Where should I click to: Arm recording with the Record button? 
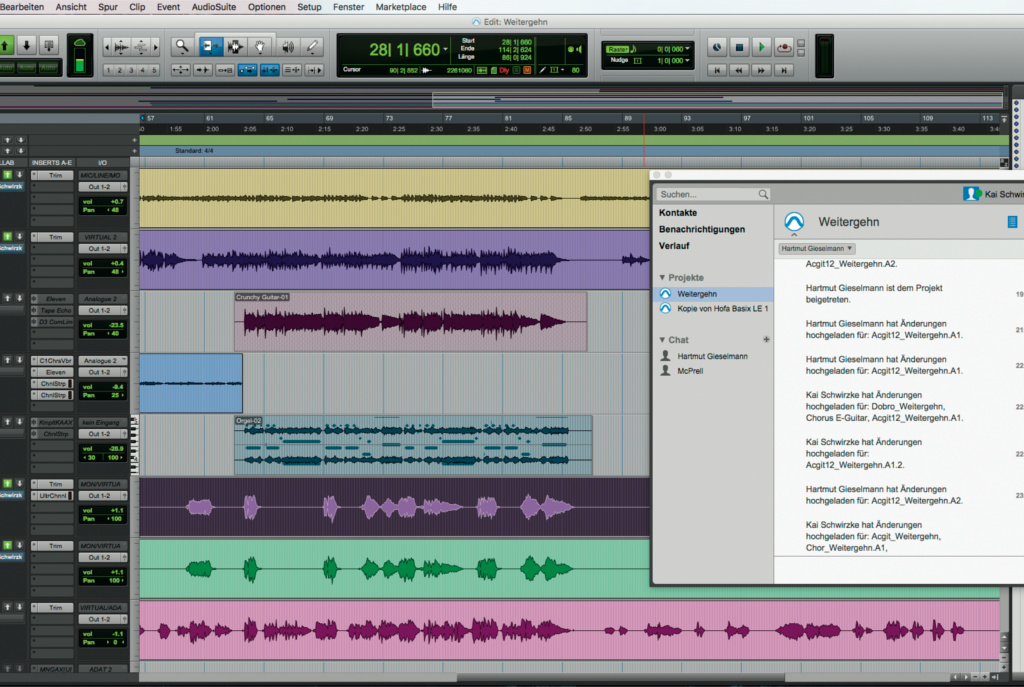point(784,47)
